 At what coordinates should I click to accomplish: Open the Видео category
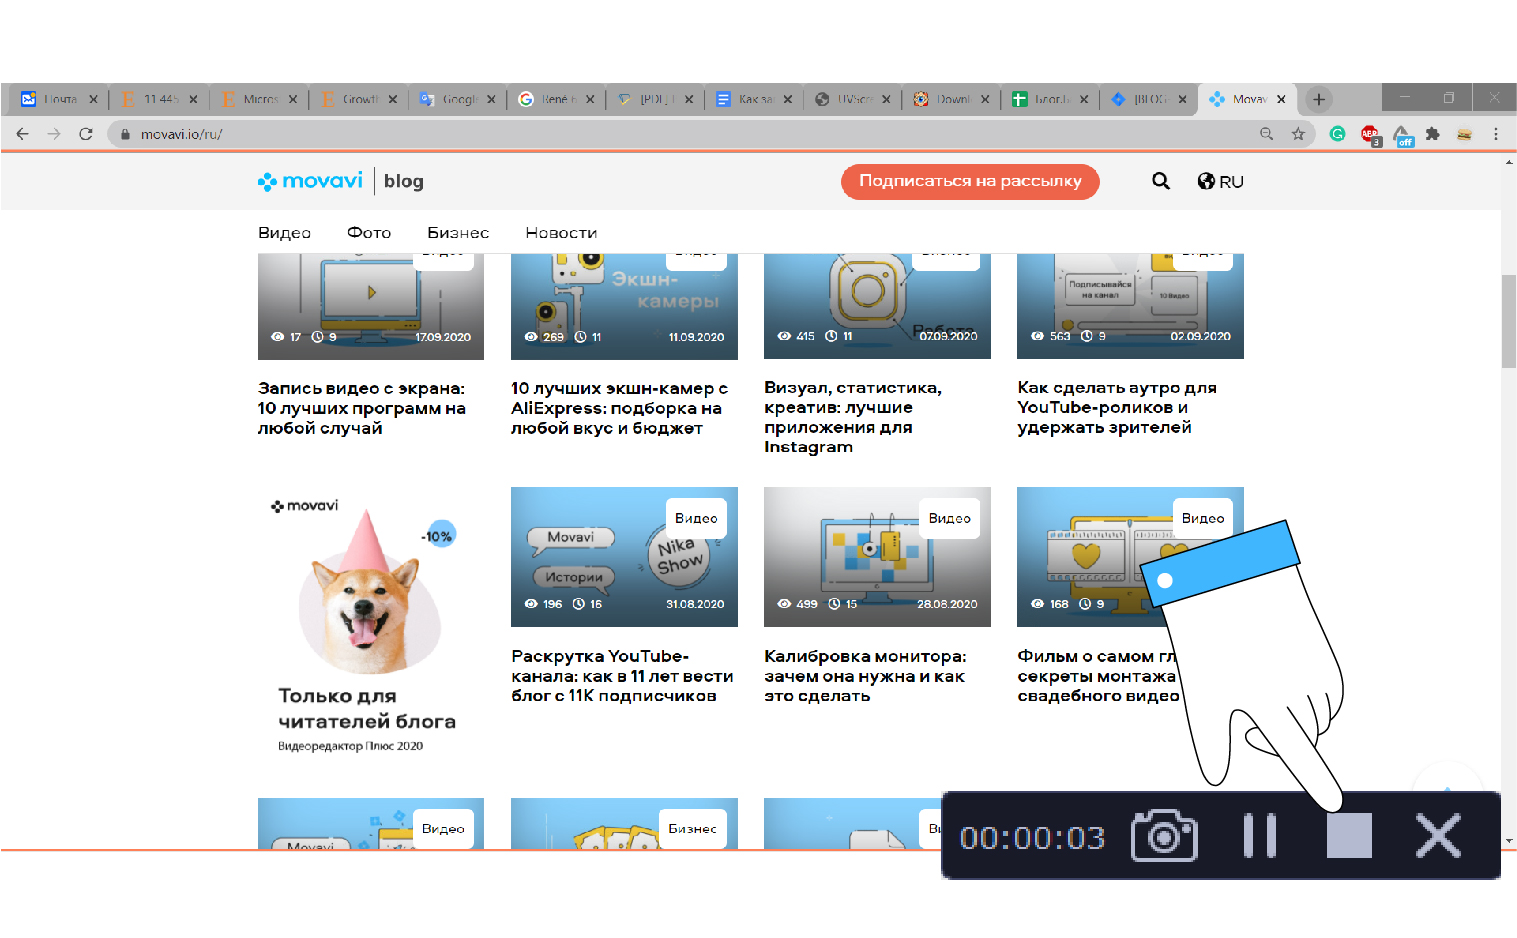coord(284,233)
